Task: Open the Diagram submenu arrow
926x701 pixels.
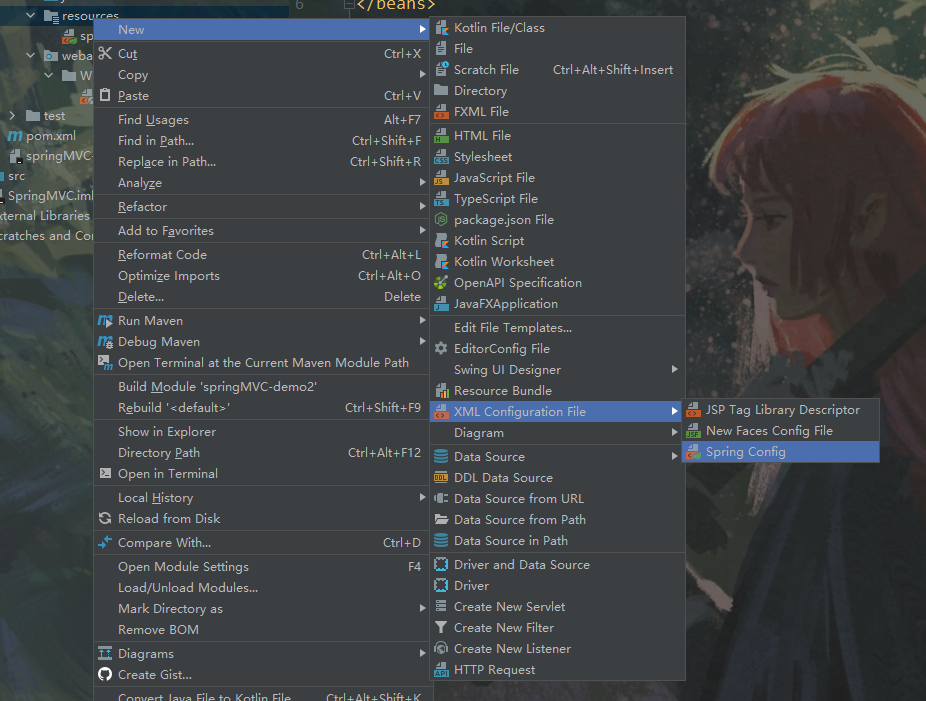Action: [674, 432]
